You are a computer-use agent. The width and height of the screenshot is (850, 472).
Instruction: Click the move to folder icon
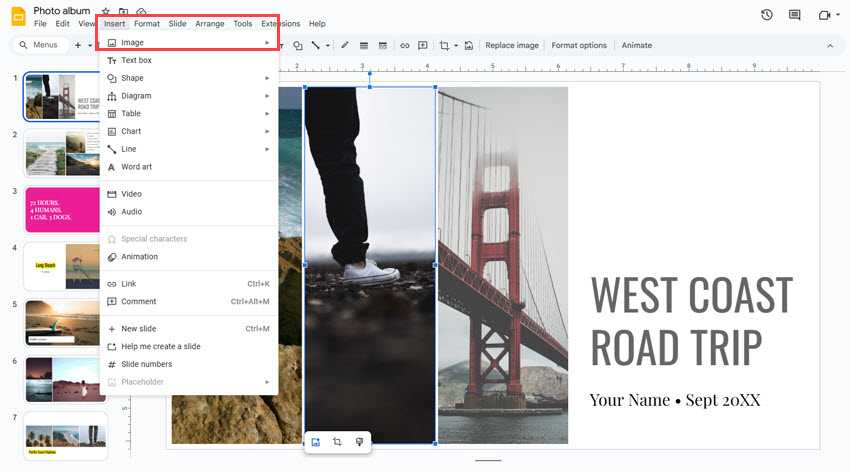124,11
